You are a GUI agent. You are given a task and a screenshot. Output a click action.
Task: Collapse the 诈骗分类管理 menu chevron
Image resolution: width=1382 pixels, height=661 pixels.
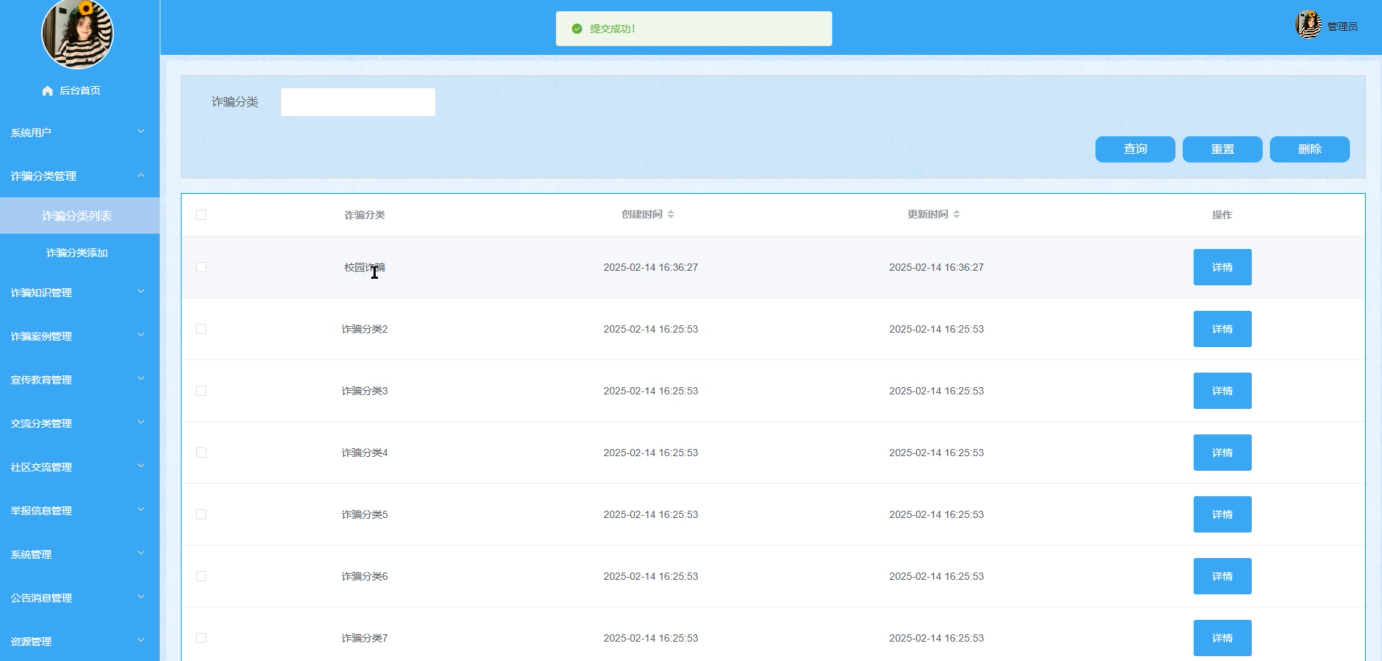[x=141, y=176]
